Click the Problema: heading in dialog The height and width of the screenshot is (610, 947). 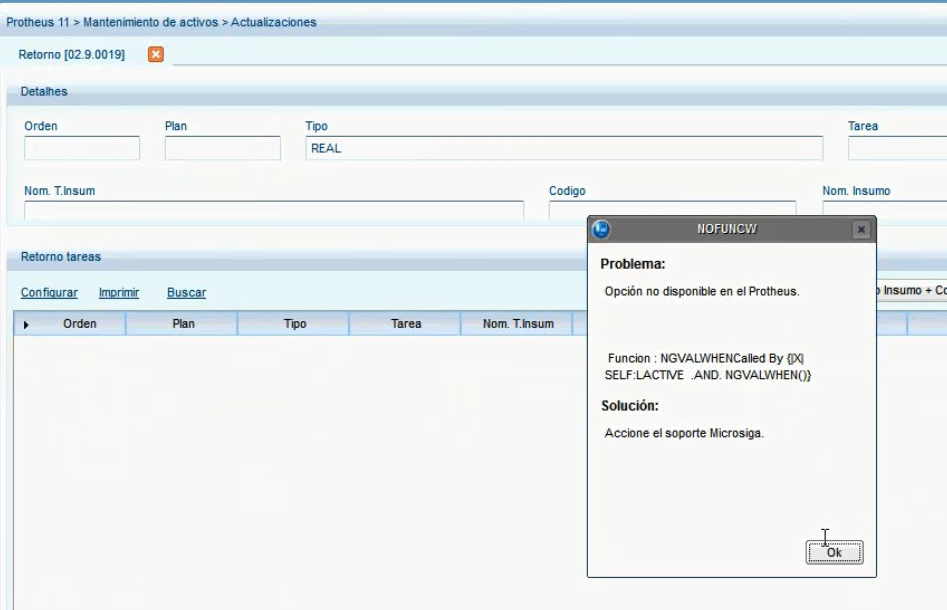click(632, 264)
